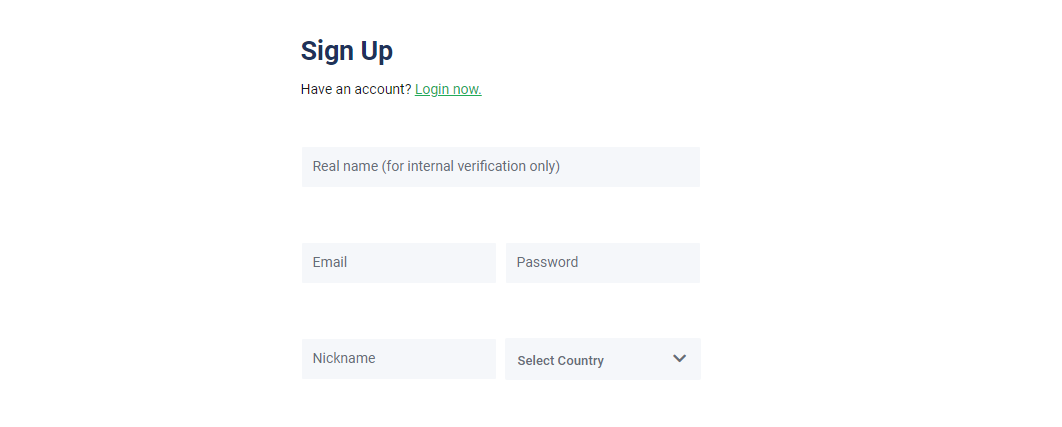Focus the Real name input field
1062x427 pixels.
point(500,166)
